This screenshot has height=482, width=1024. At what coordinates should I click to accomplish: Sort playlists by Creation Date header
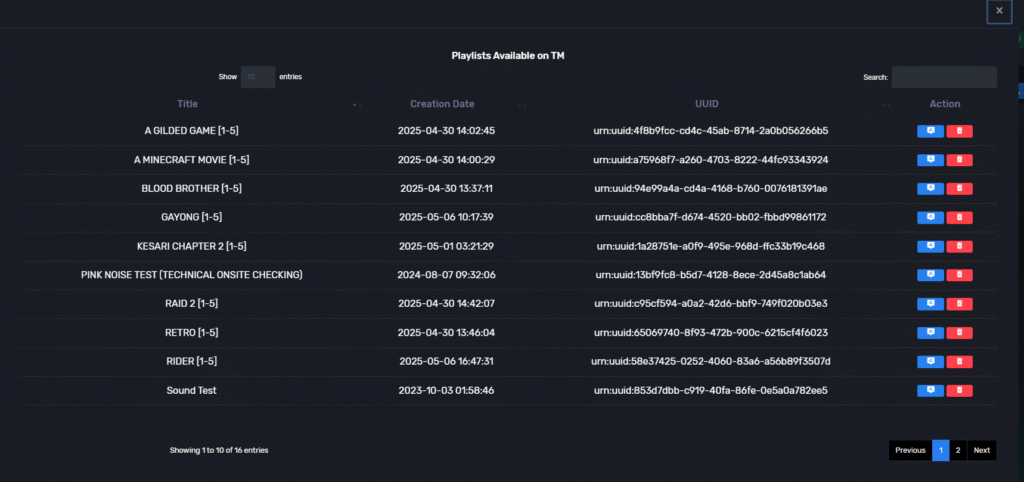(442, 104)
